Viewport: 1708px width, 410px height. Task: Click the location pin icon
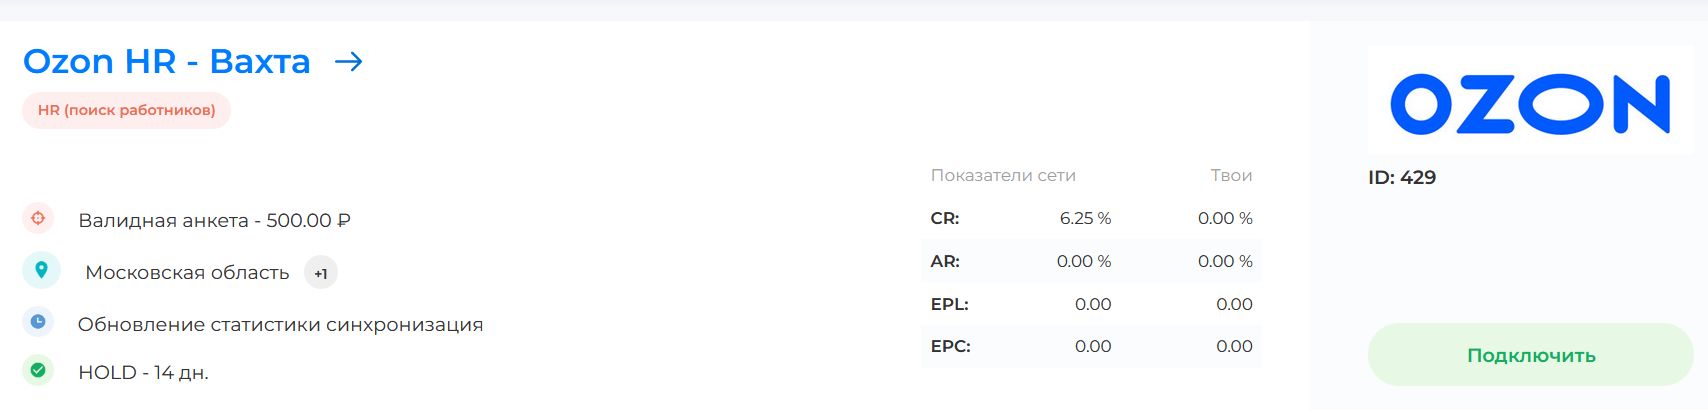[41, 270]
